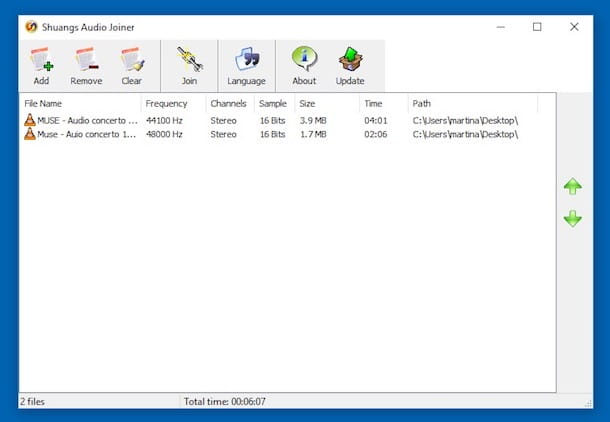Click the '1.7 MB' size cell
This screenshot has width=610, height=422.
[313, 134]
